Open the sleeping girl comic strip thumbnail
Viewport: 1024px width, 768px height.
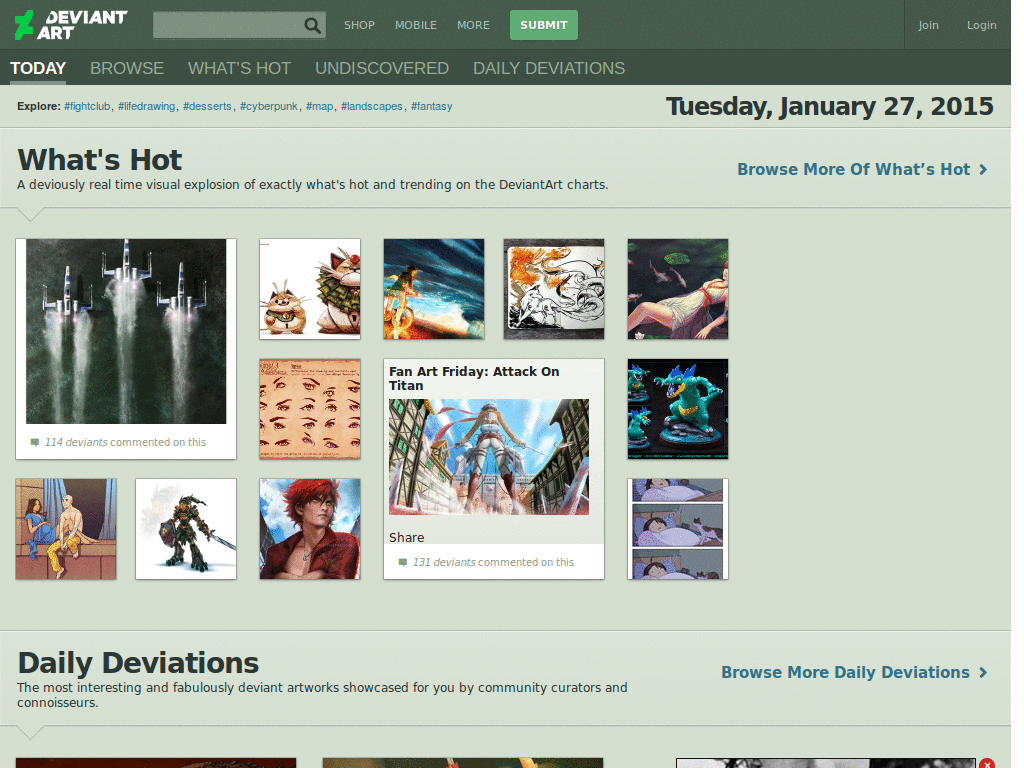pyautogui.click(x=678, y=529)
